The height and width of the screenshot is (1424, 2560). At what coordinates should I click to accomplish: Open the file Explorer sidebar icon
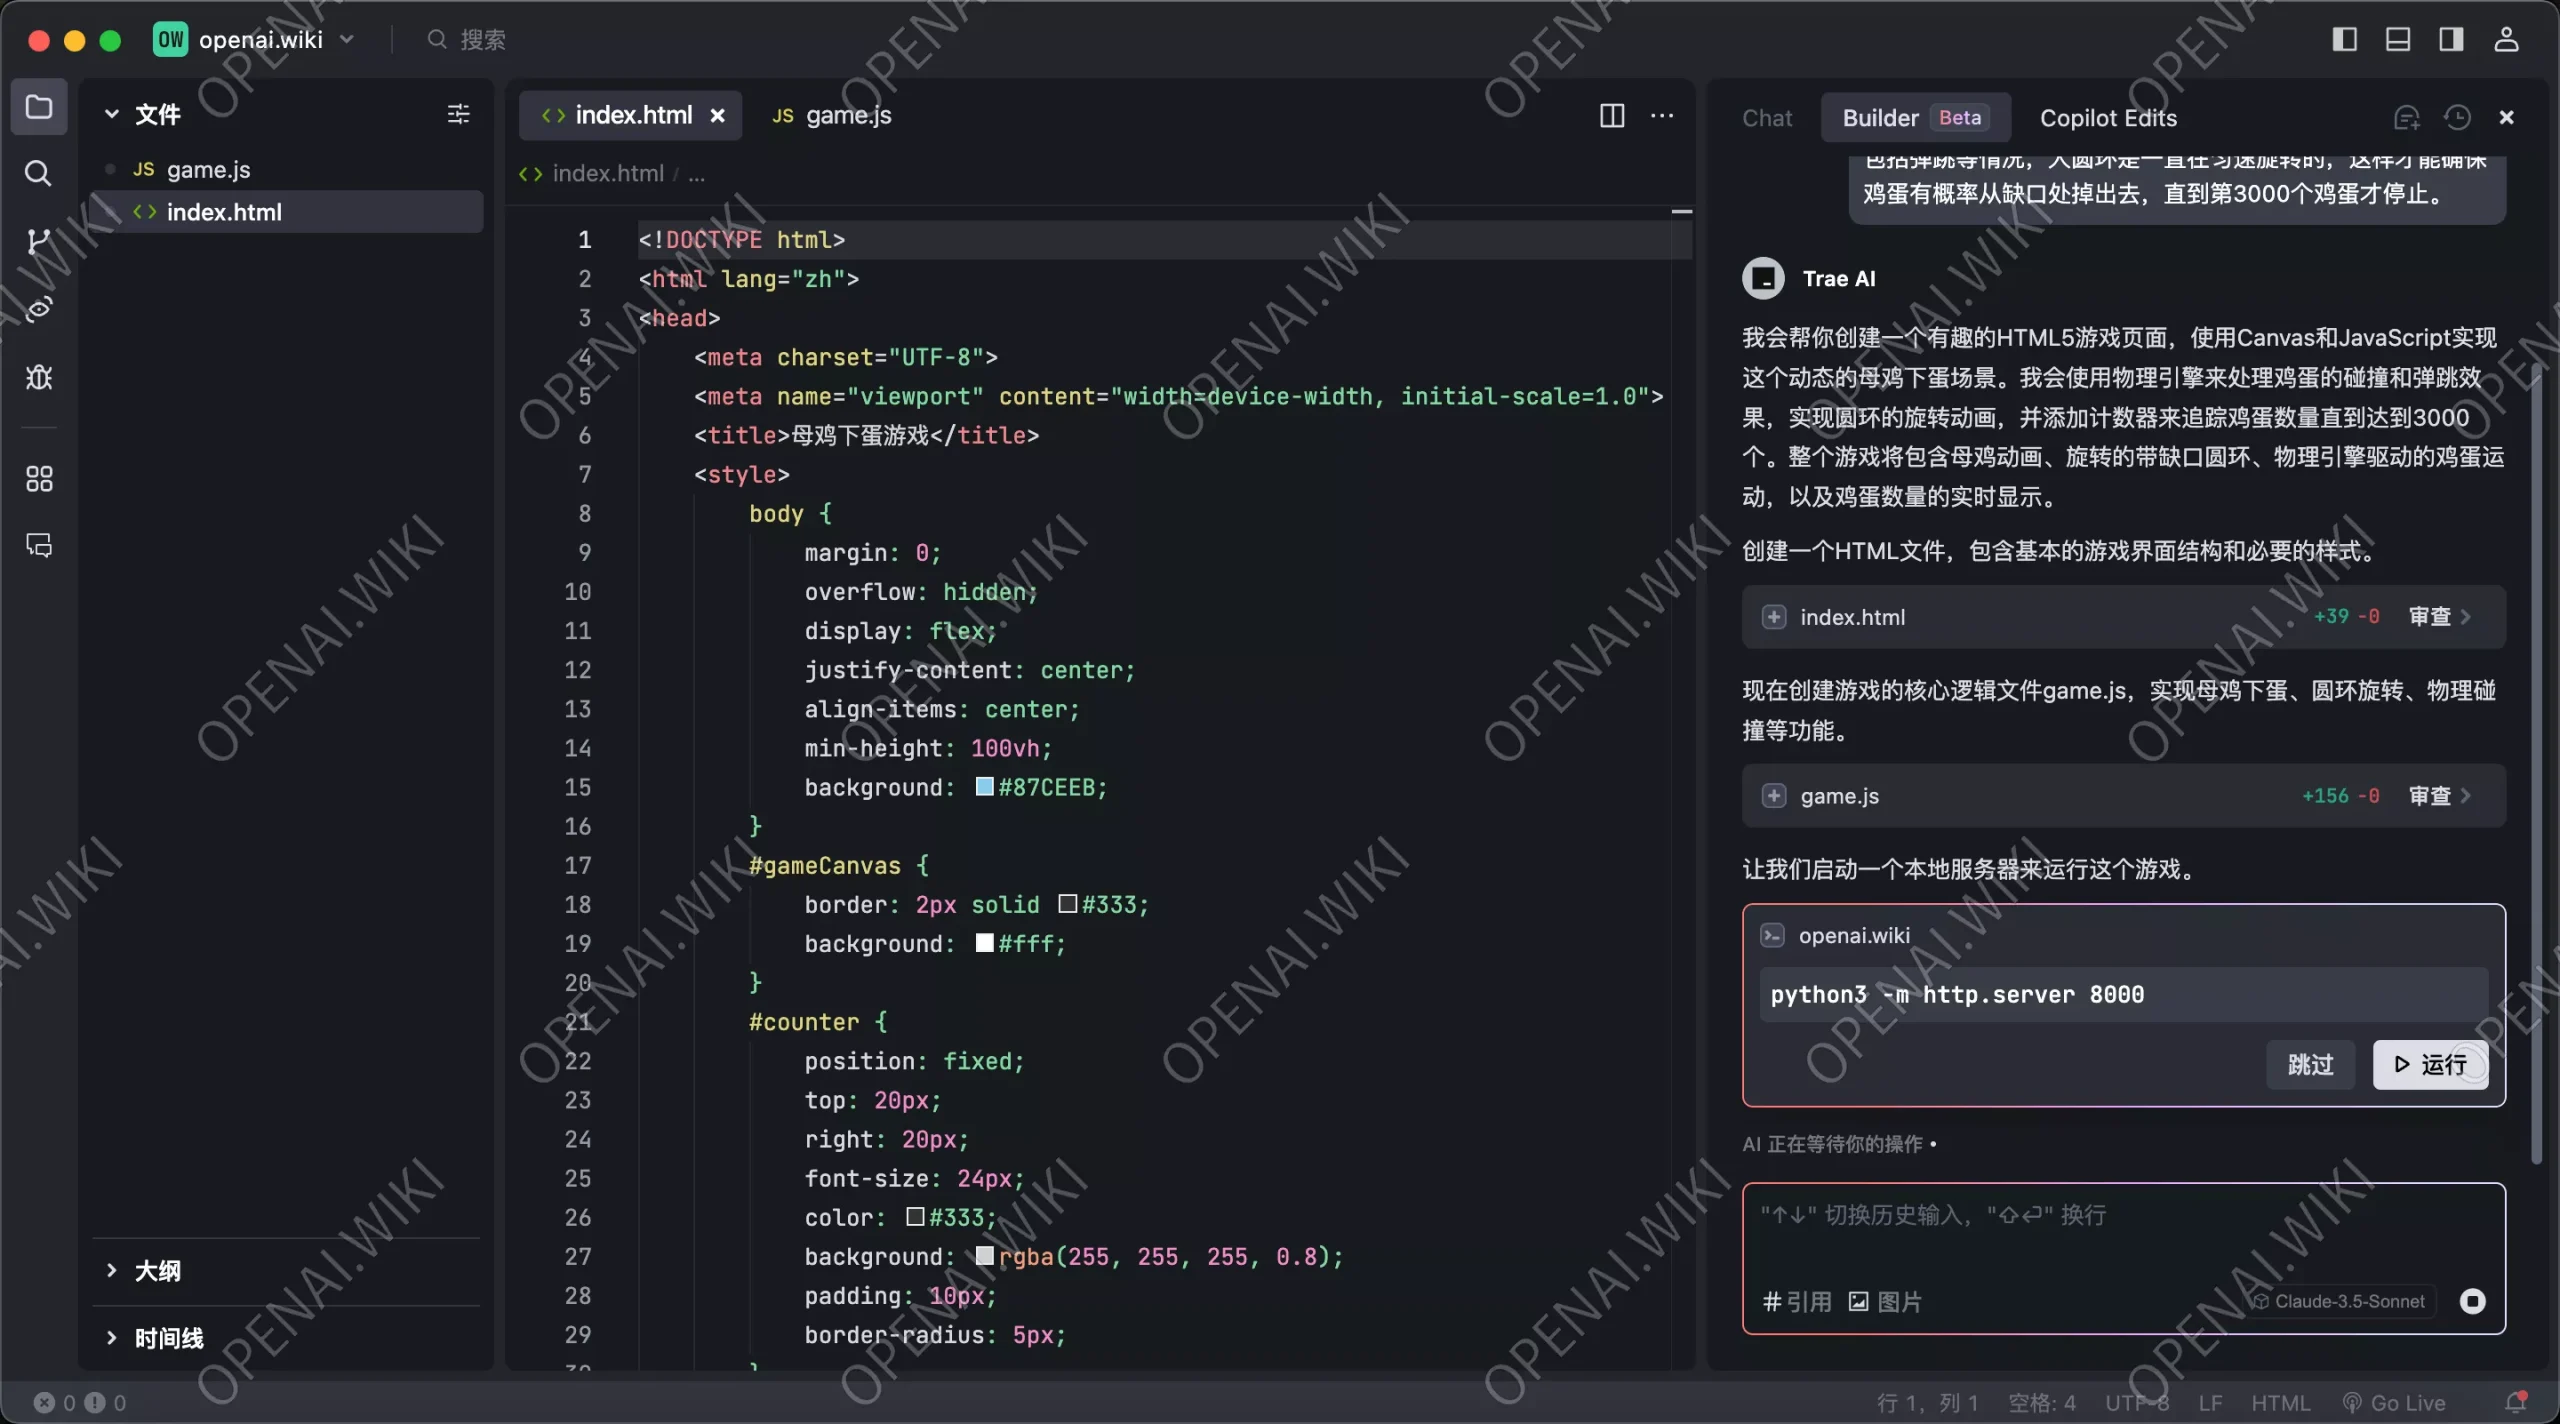coord(39,107)
